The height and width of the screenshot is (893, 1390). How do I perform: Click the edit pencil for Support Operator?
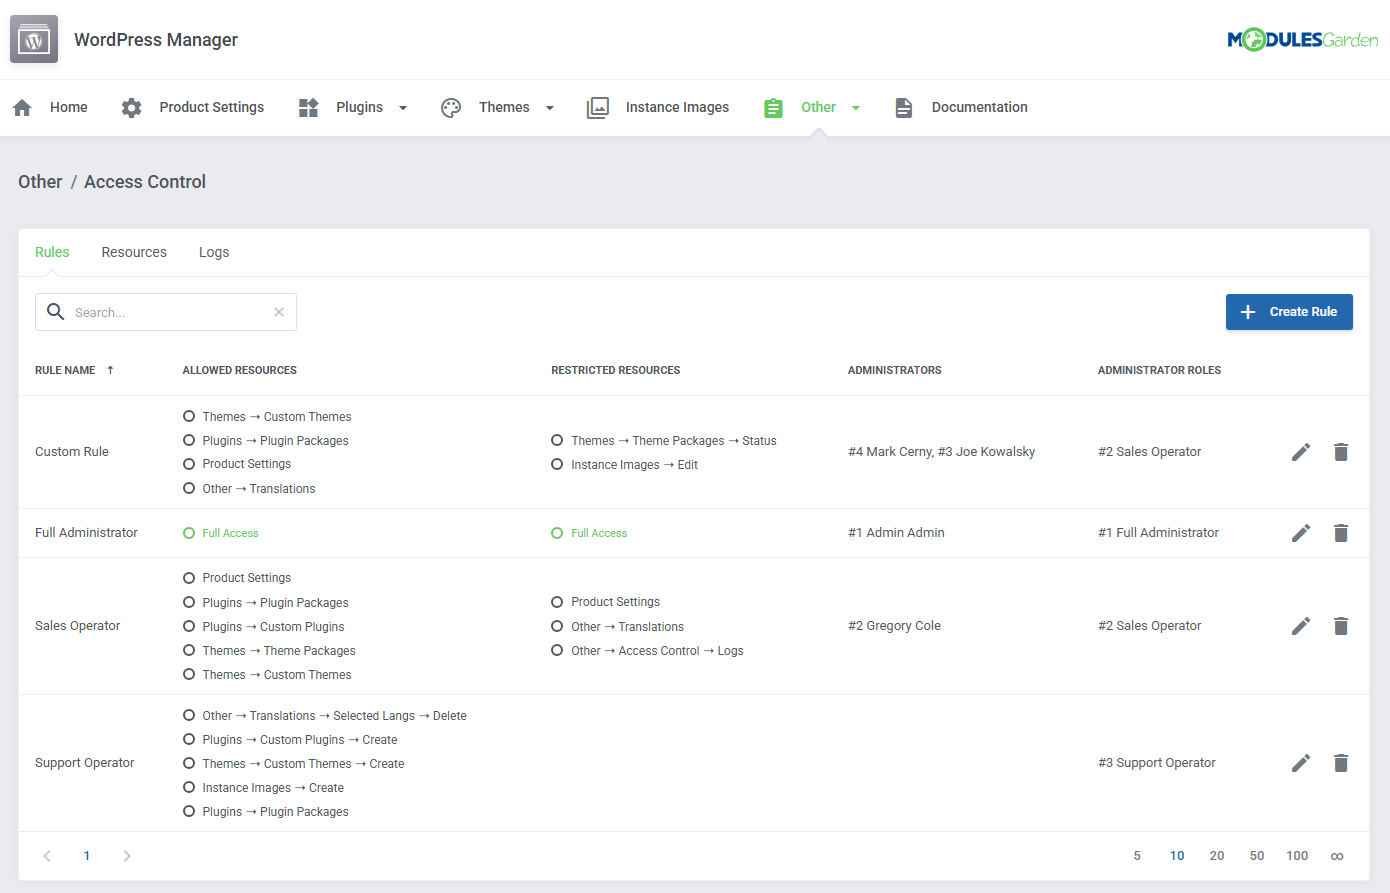[1300, 762]
